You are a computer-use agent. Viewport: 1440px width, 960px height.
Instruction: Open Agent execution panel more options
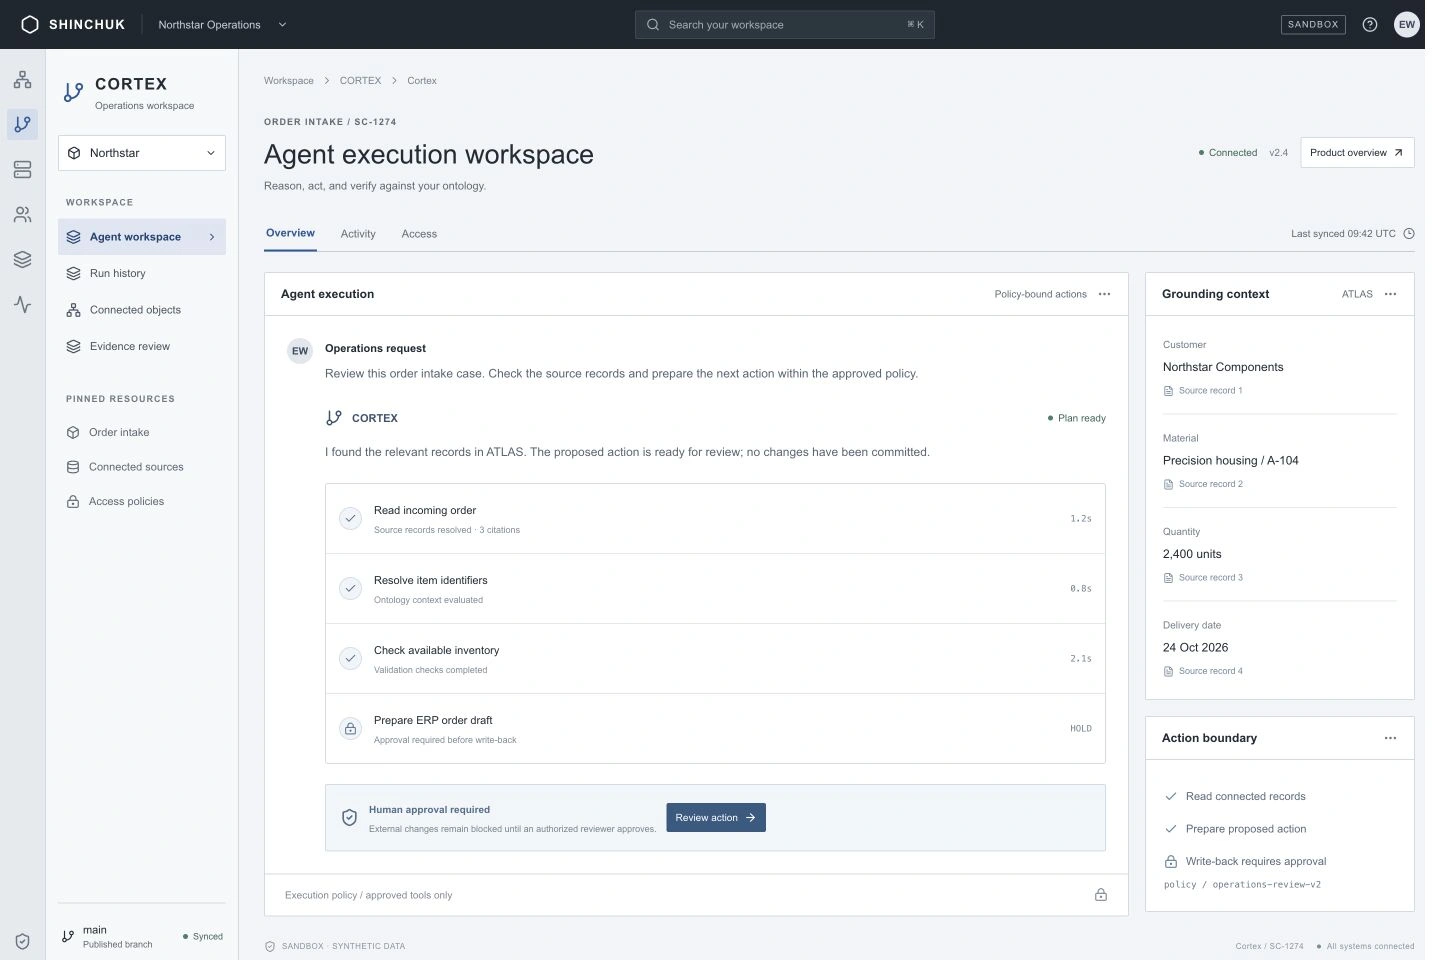pos(1104,294)
